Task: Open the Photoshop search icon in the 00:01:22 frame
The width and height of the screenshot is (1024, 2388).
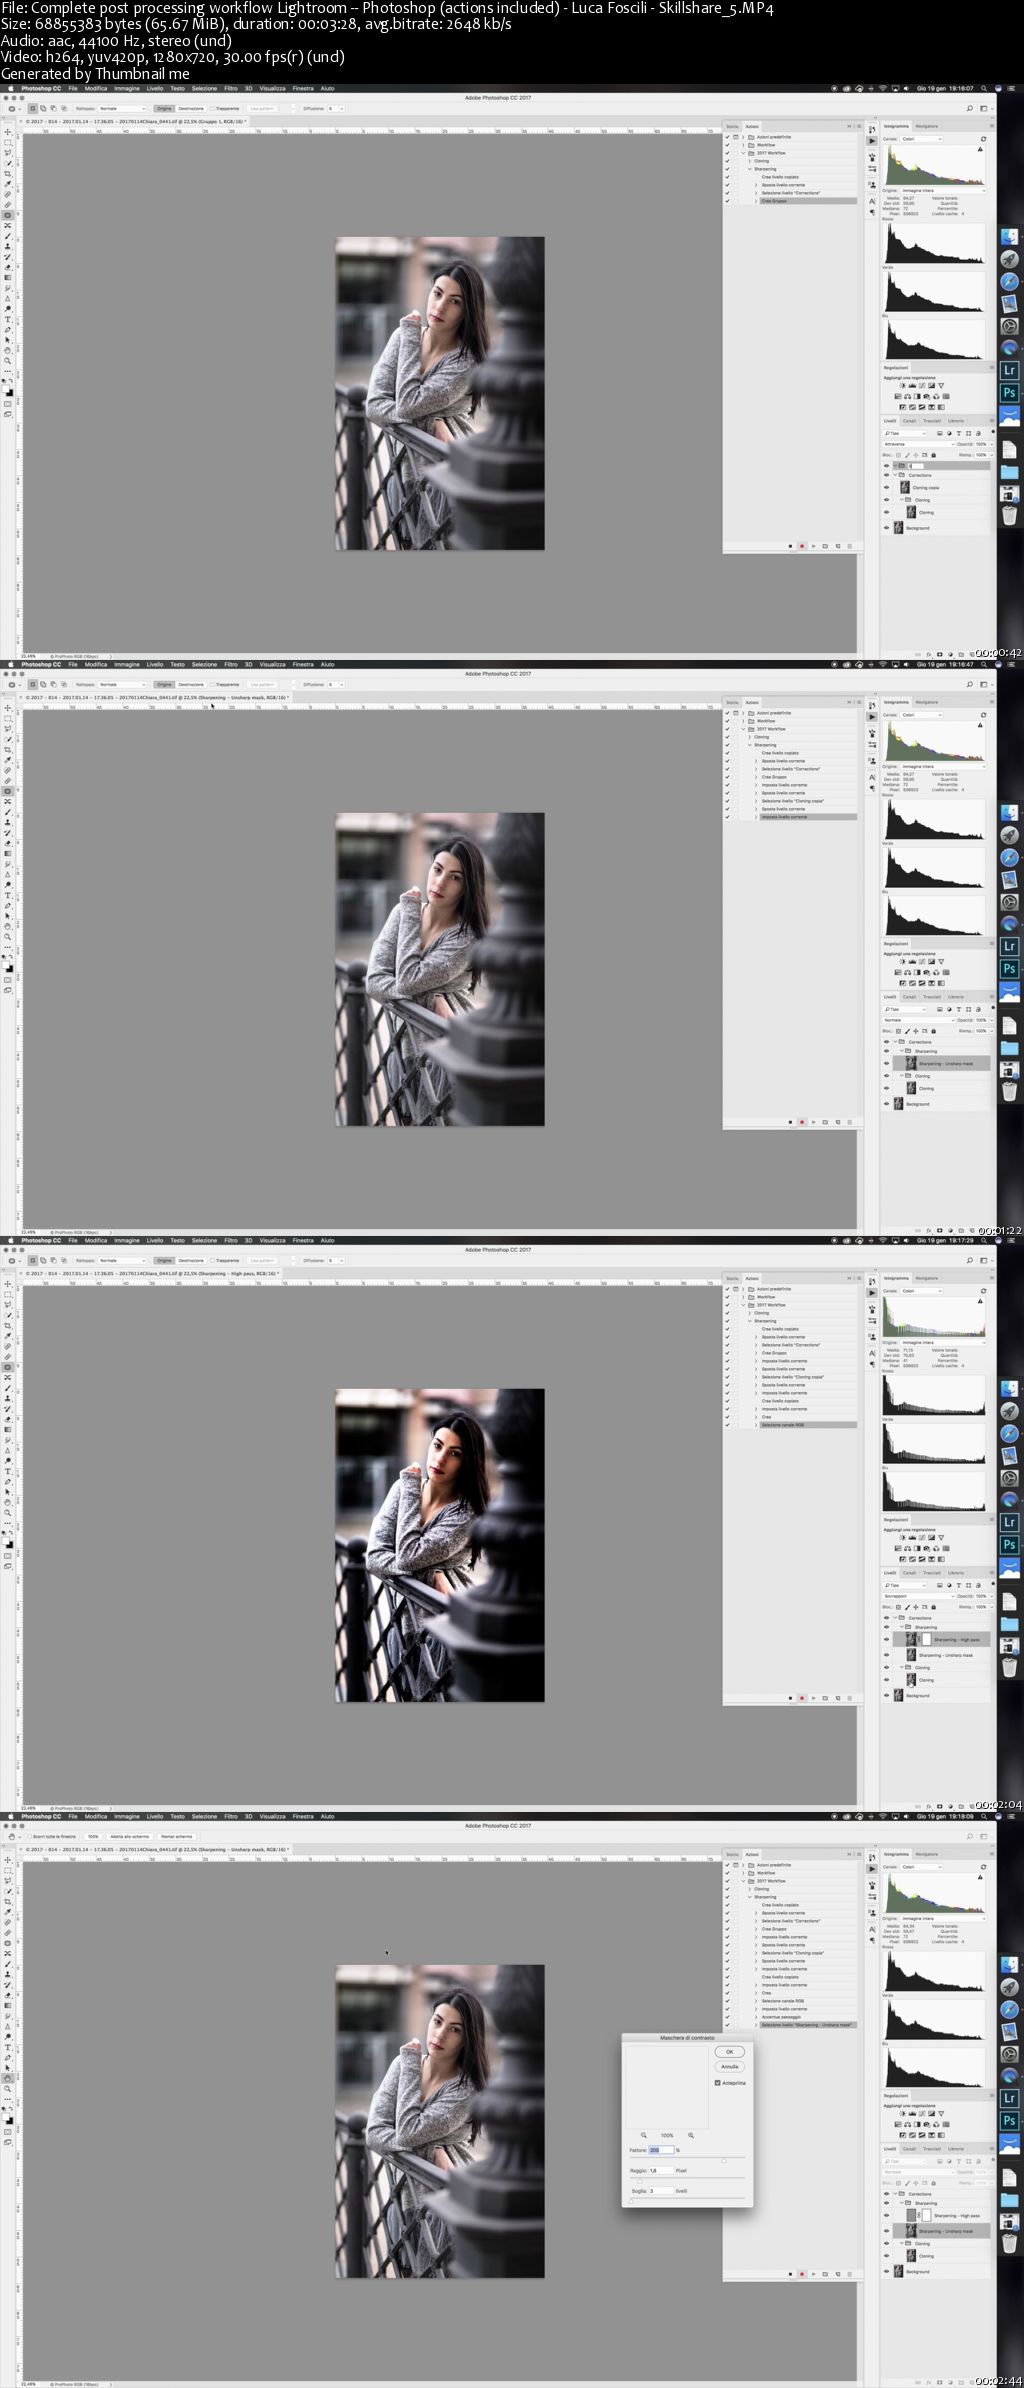Action: [970, 684]
